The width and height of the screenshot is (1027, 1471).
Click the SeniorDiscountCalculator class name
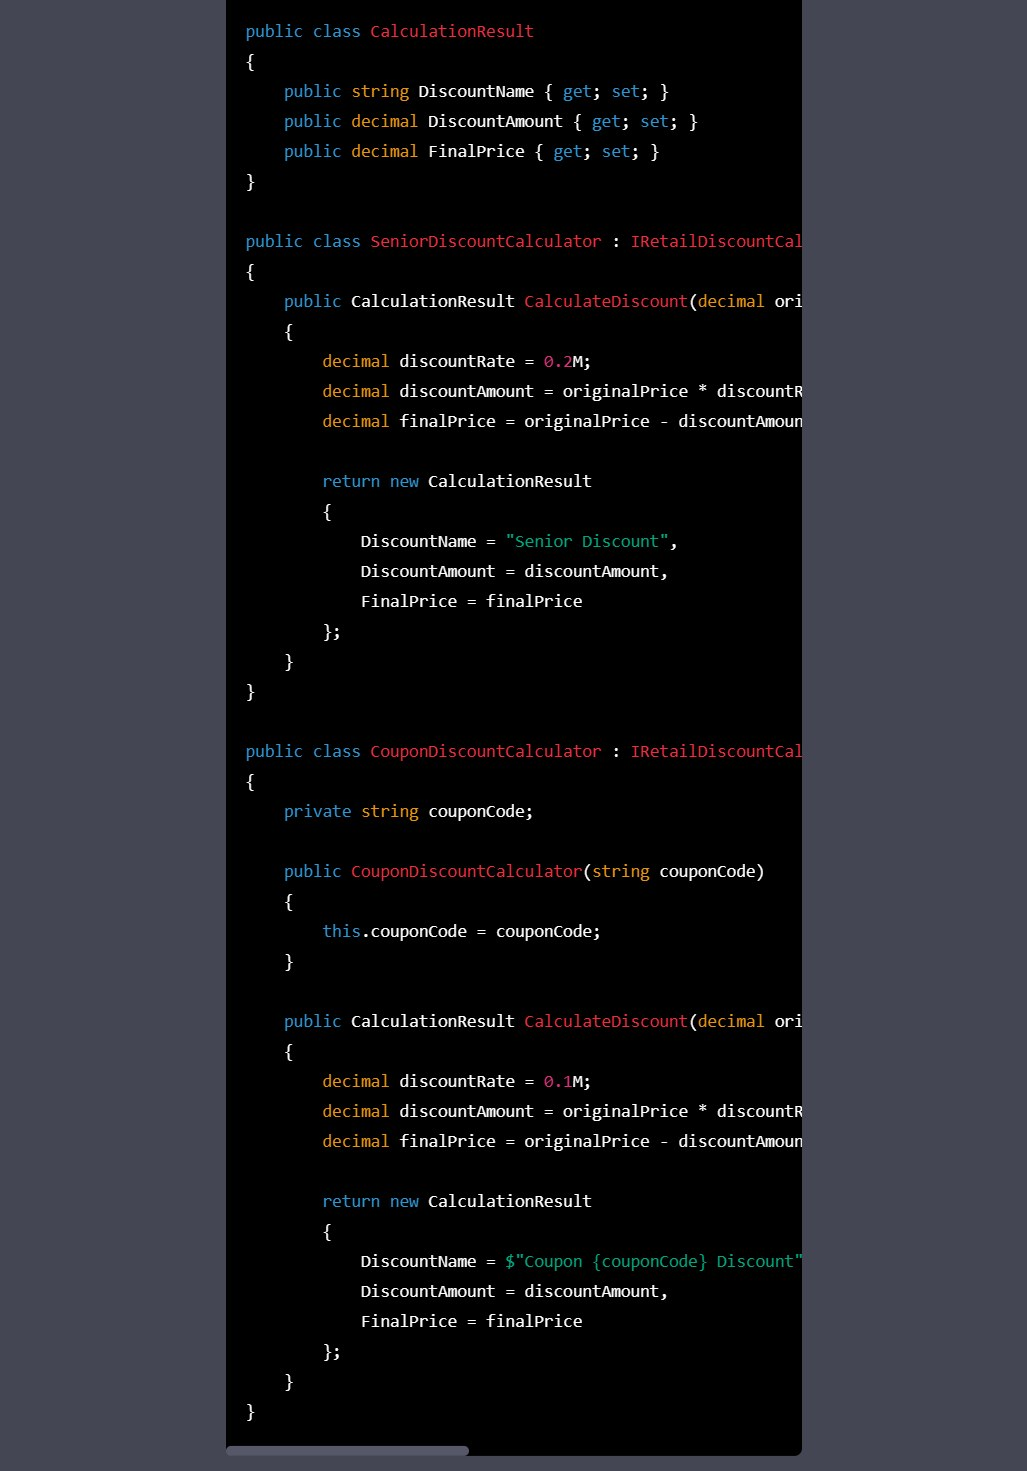(485, 242)
